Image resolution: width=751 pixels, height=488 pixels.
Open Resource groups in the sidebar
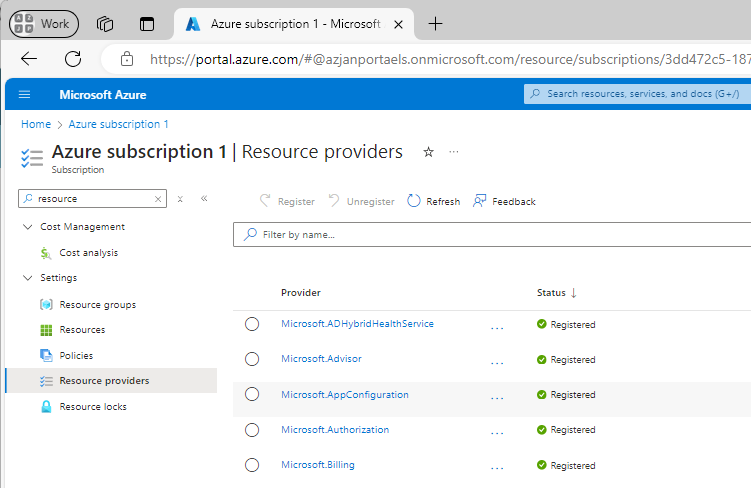98,305
